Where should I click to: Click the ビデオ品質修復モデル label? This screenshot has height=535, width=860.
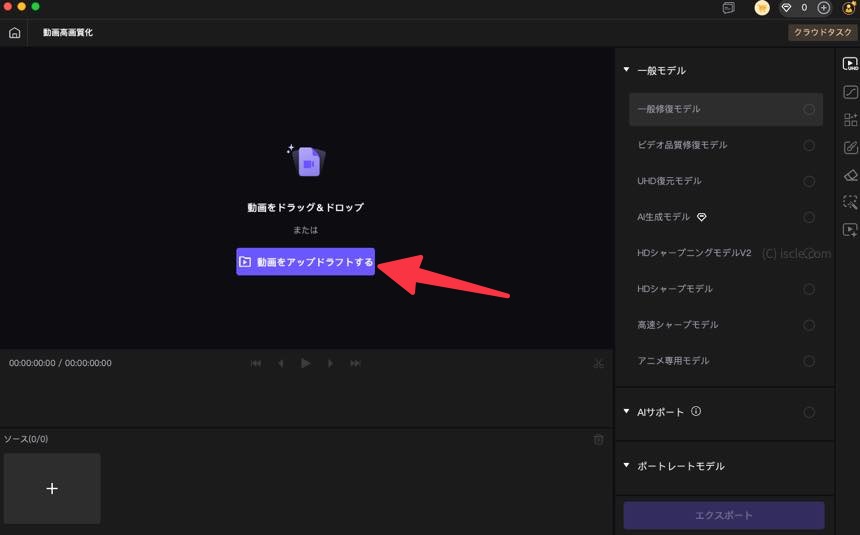pos(682,145)
